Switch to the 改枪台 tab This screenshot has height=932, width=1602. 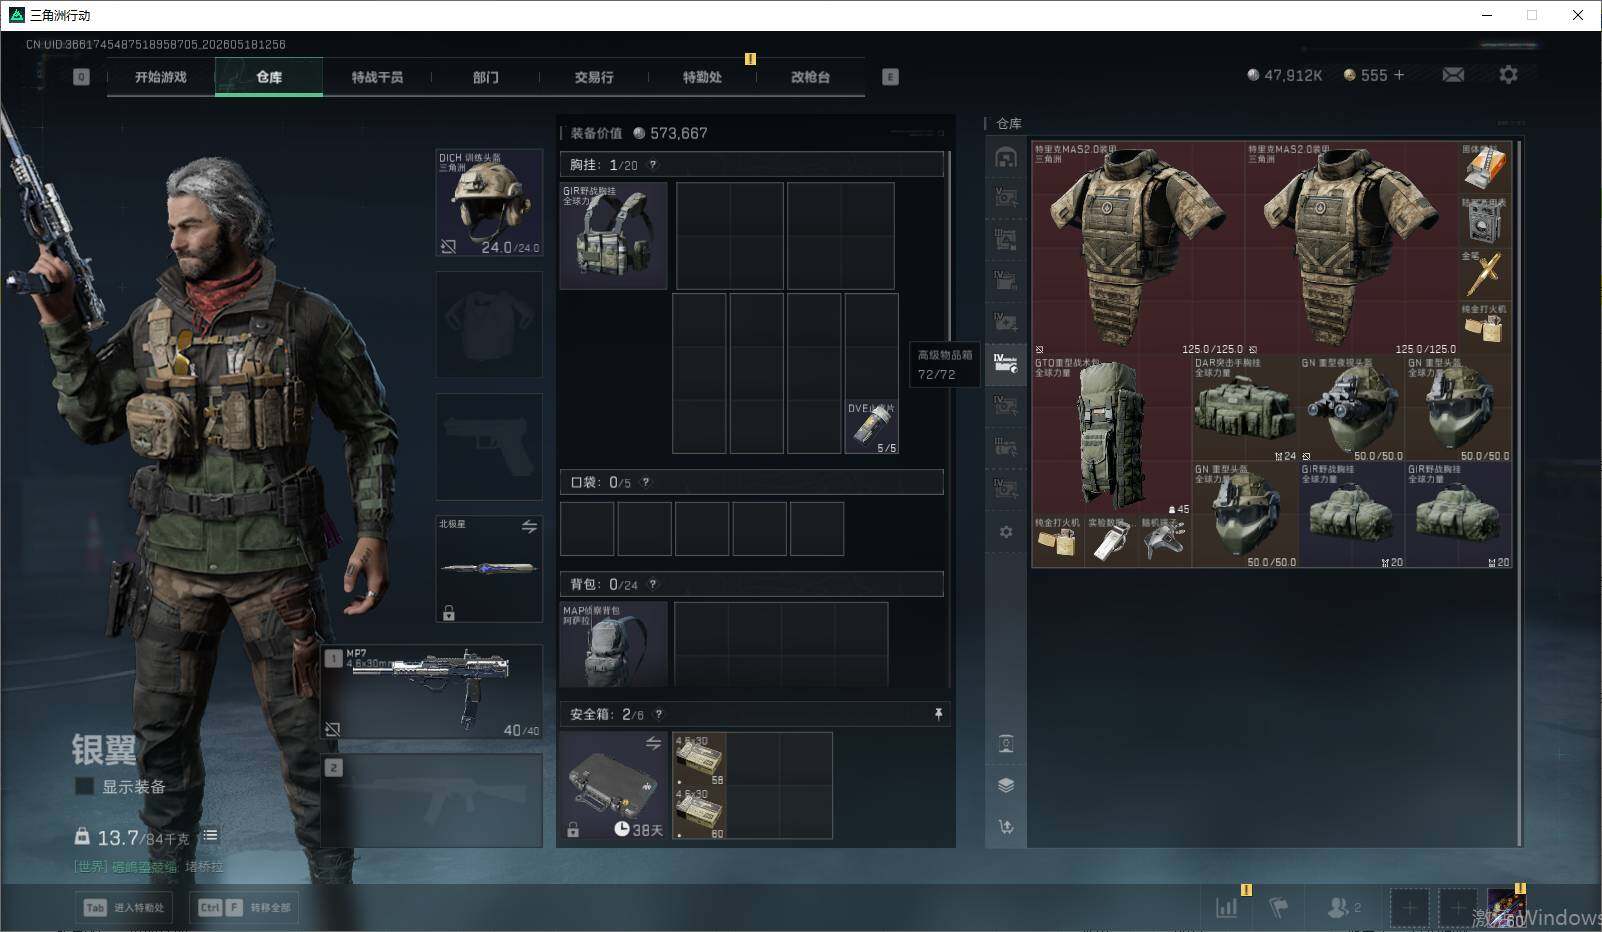pos(810,77)
